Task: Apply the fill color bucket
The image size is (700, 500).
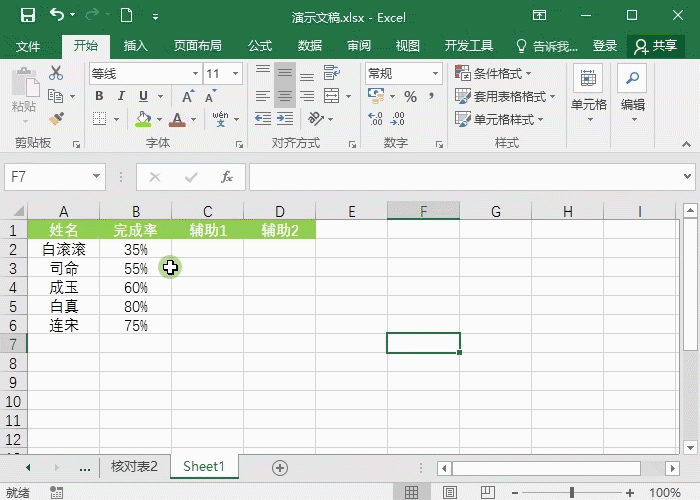Action: point(143,119)
